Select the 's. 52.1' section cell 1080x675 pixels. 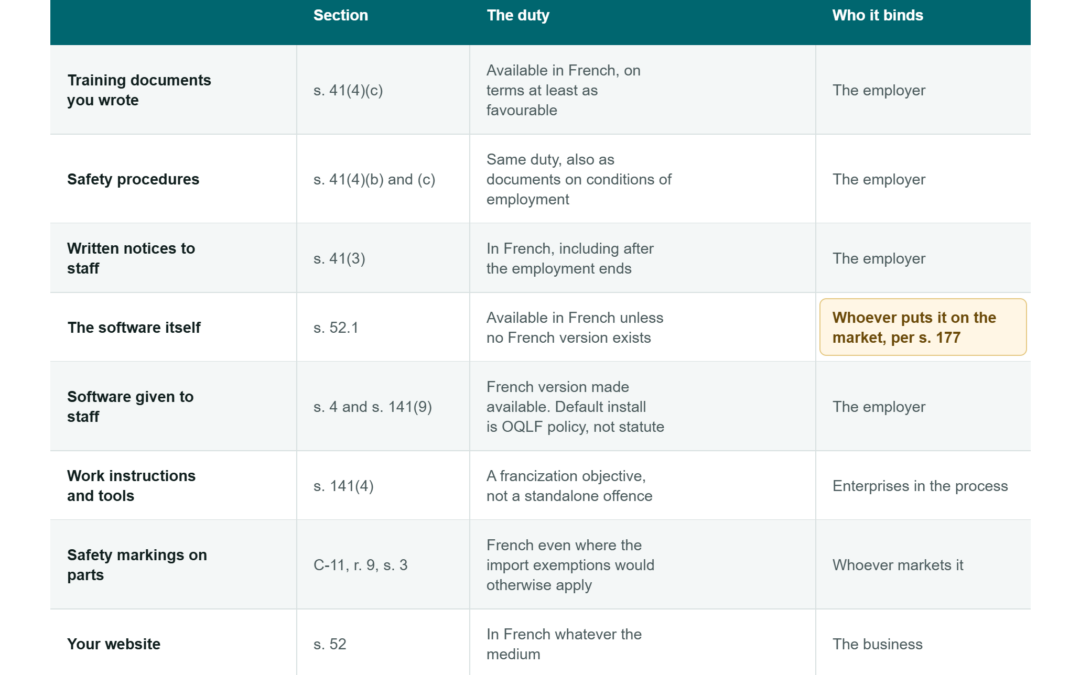pos(335,327)
